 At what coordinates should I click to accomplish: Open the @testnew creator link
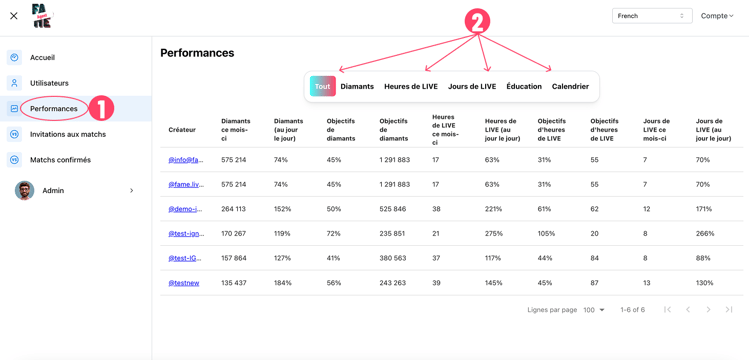184,283
